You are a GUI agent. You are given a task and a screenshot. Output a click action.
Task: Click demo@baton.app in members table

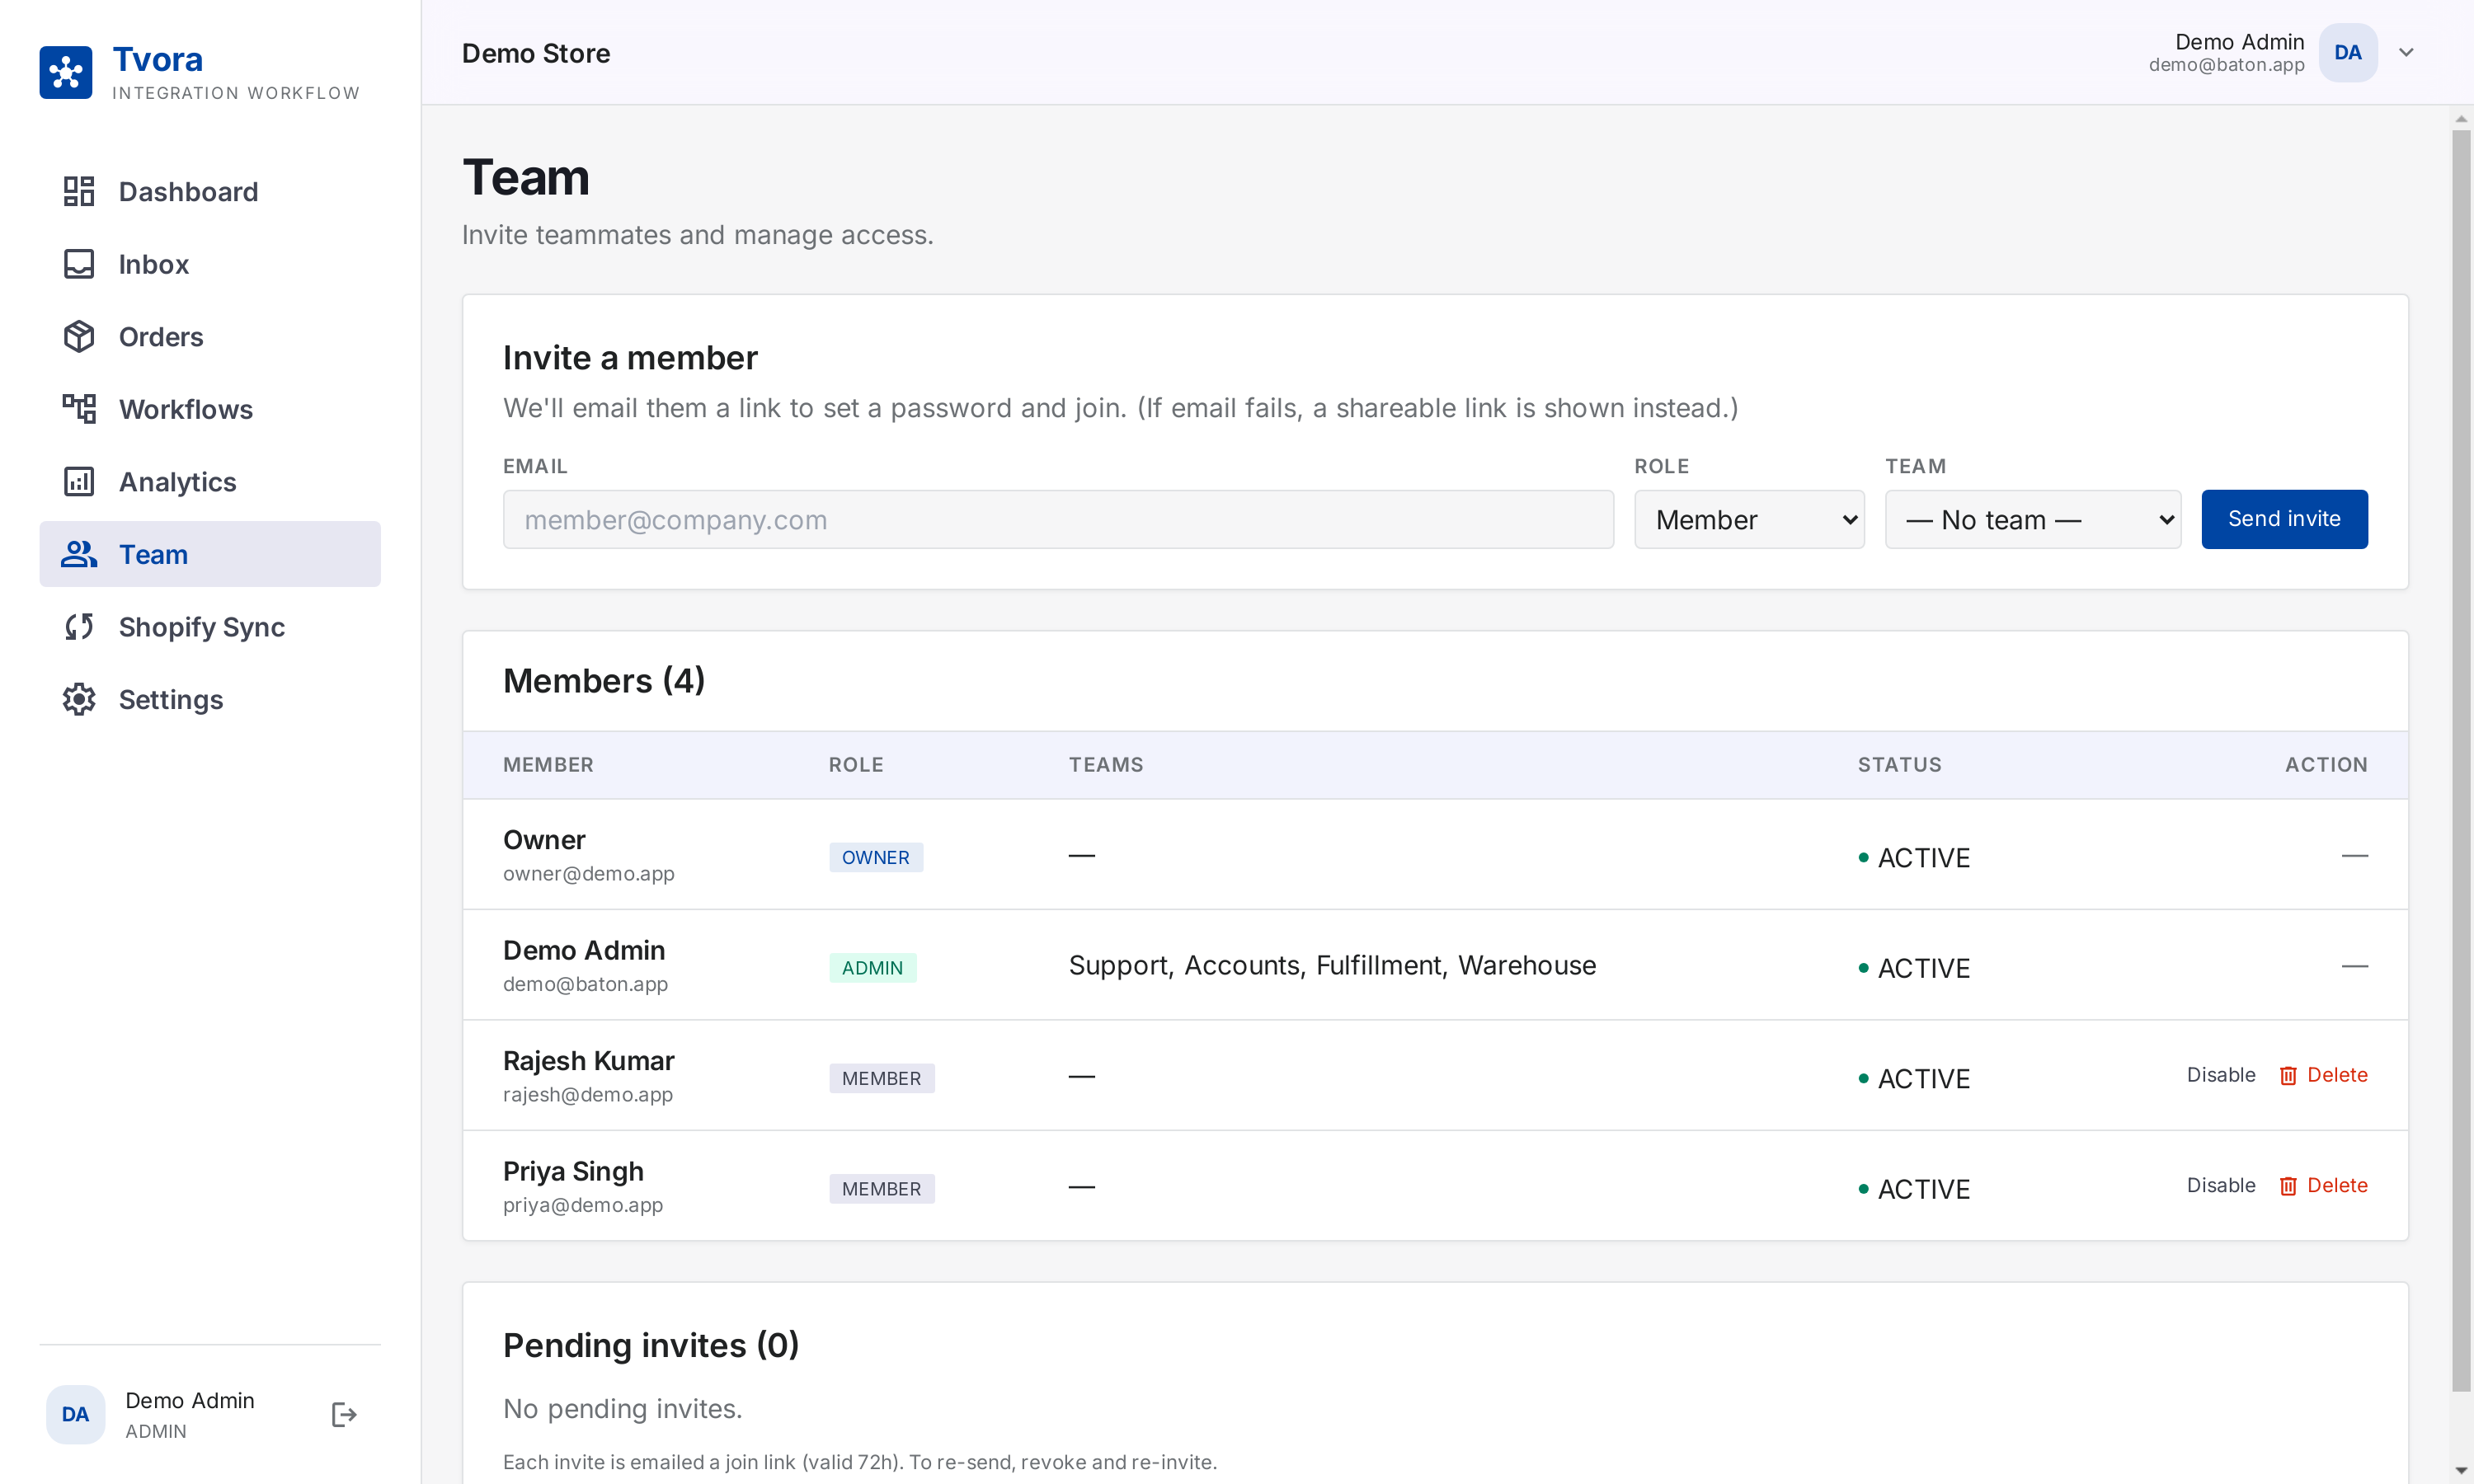(x=585, y=984)
